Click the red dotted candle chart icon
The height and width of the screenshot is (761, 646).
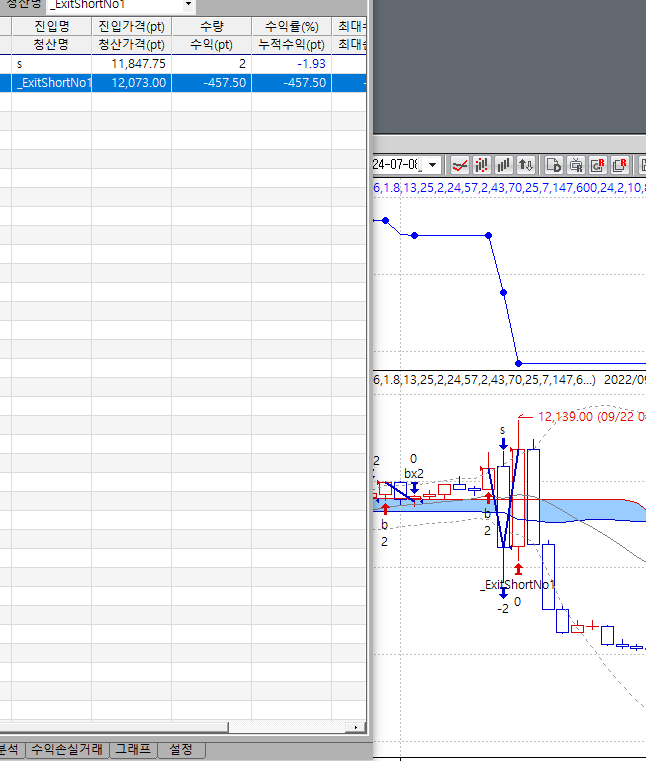tap(482, 164)
